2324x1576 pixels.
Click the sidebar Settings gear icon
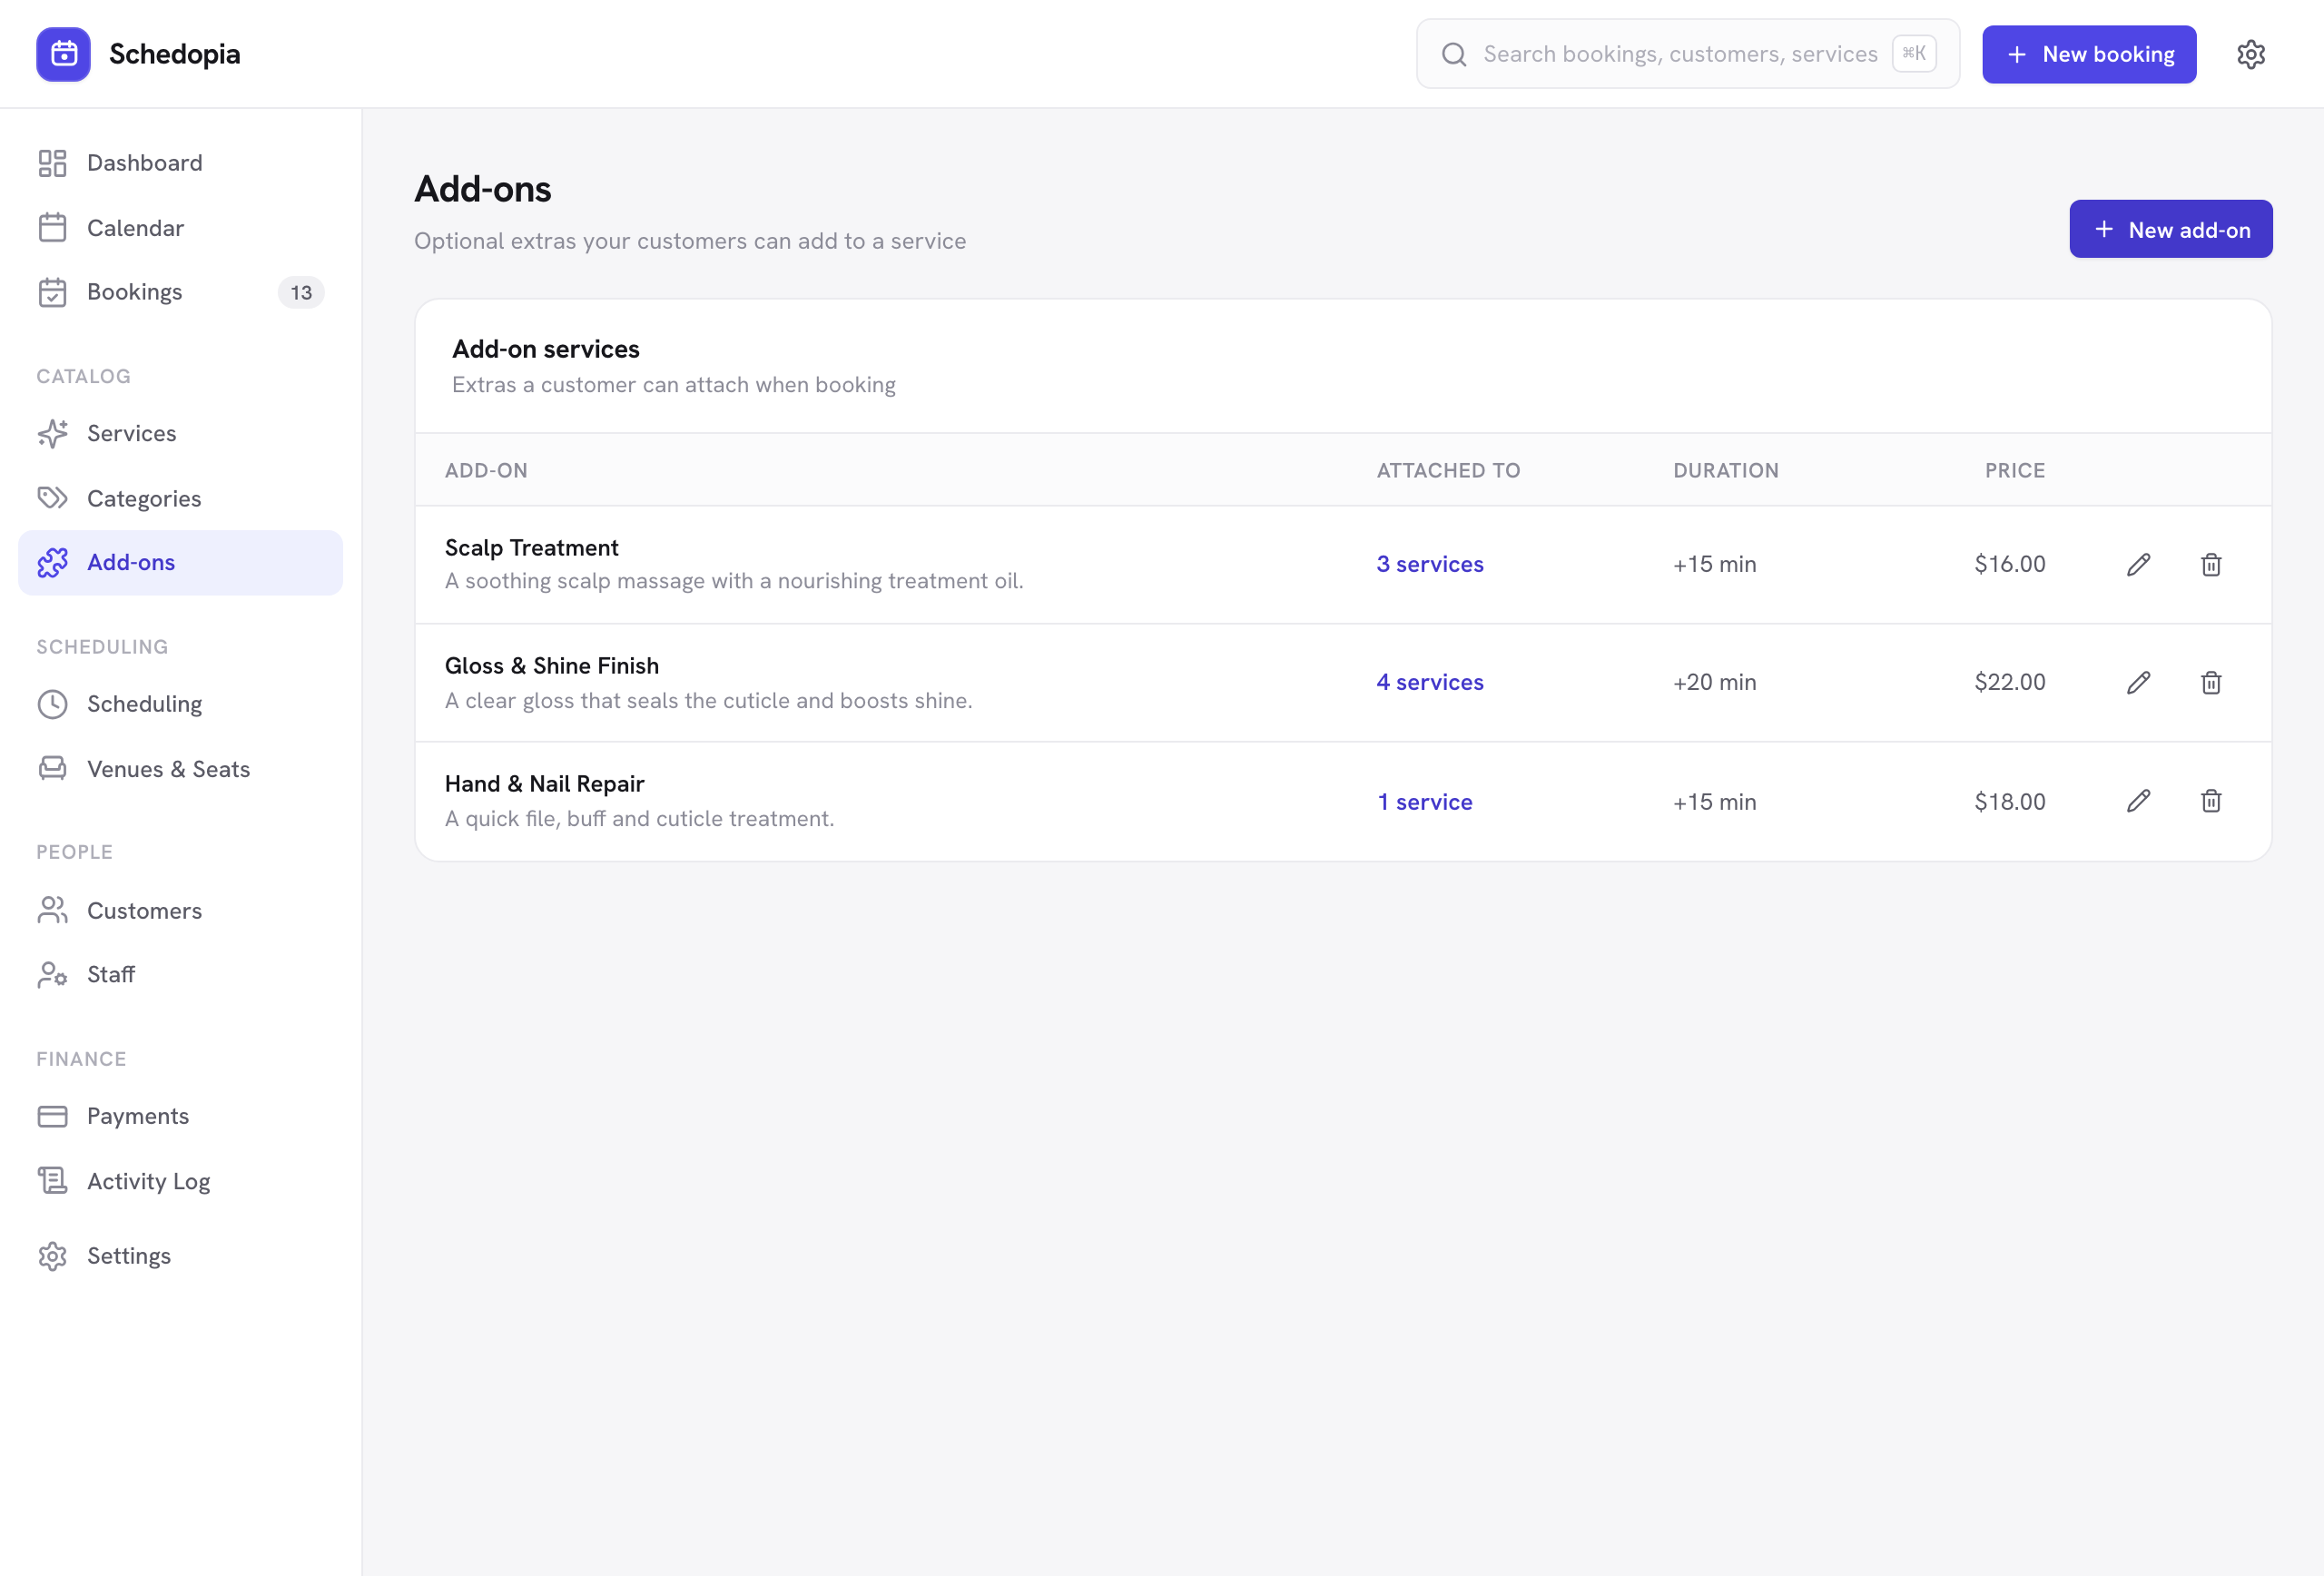(x=52, y=1256)
